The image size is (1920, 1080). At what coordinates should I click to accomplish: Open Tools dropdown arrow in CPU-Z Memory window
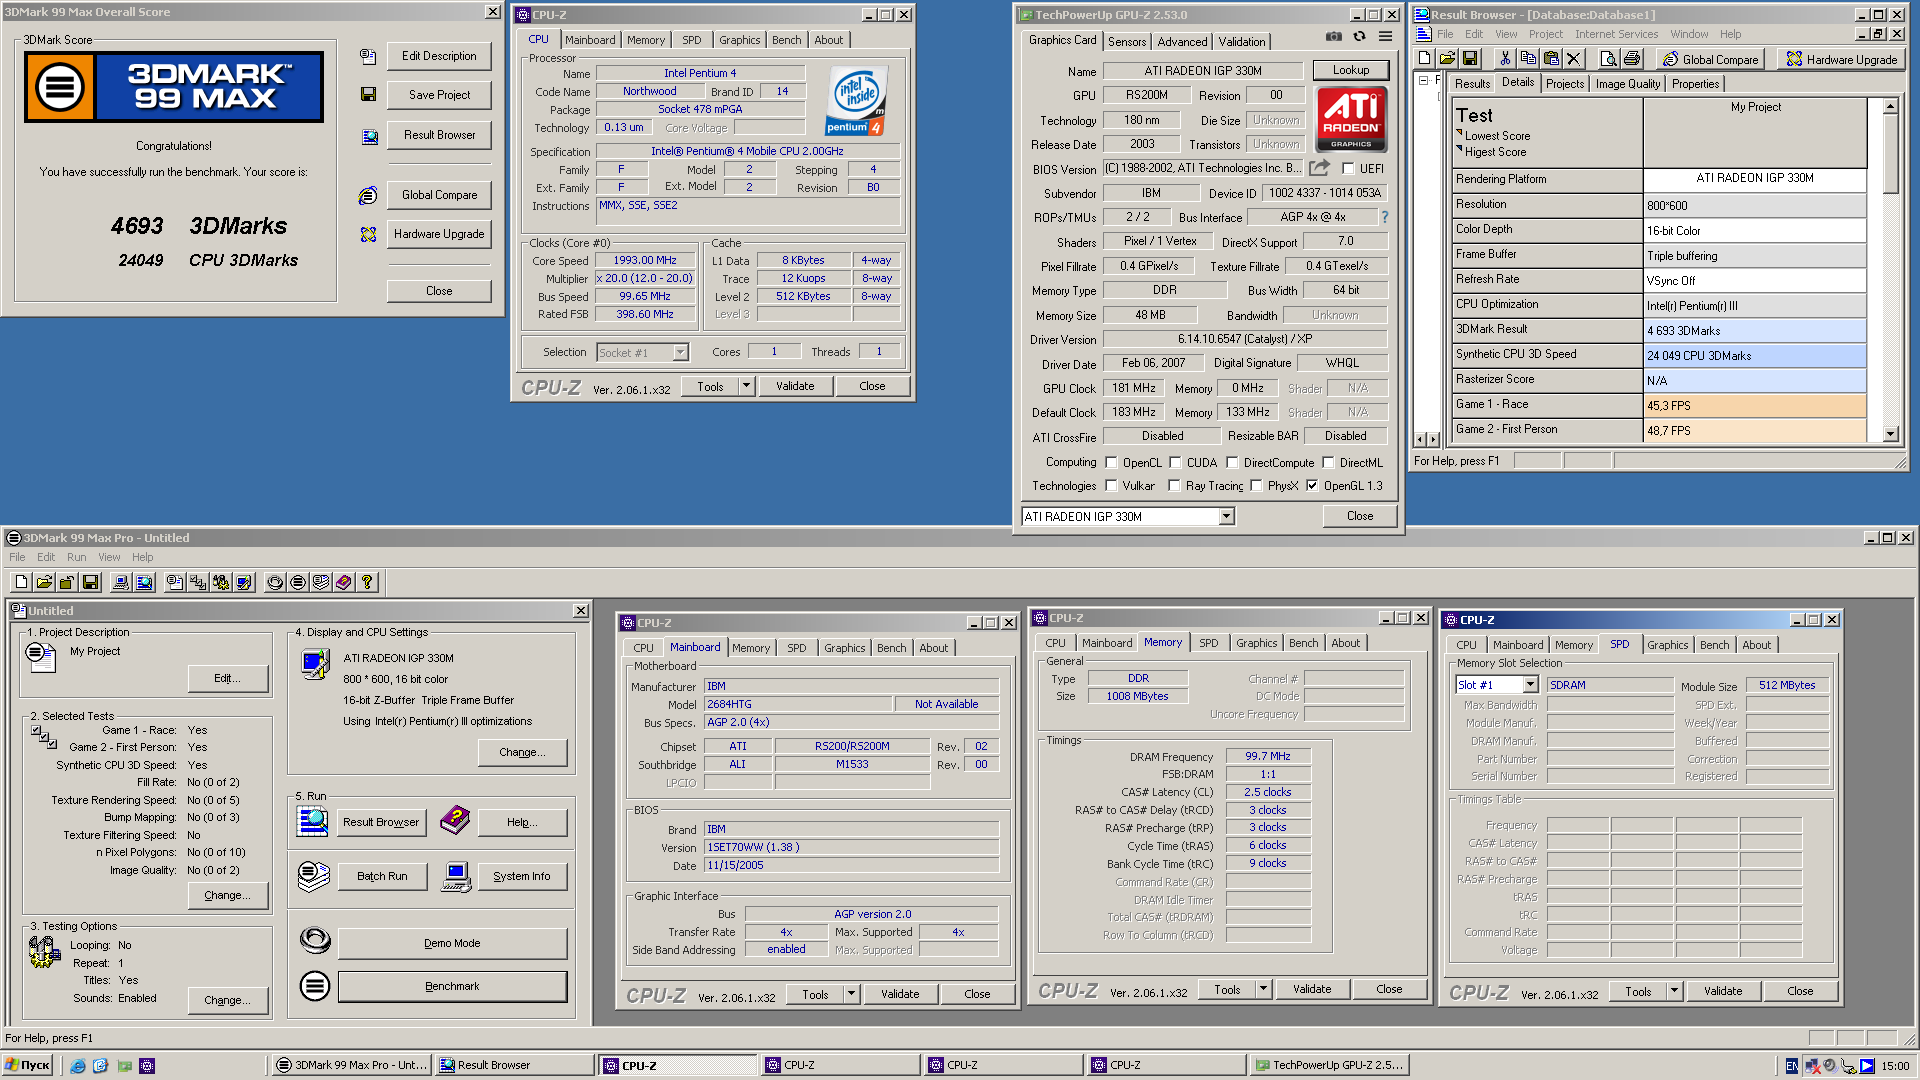click(x=1263, y=989)
